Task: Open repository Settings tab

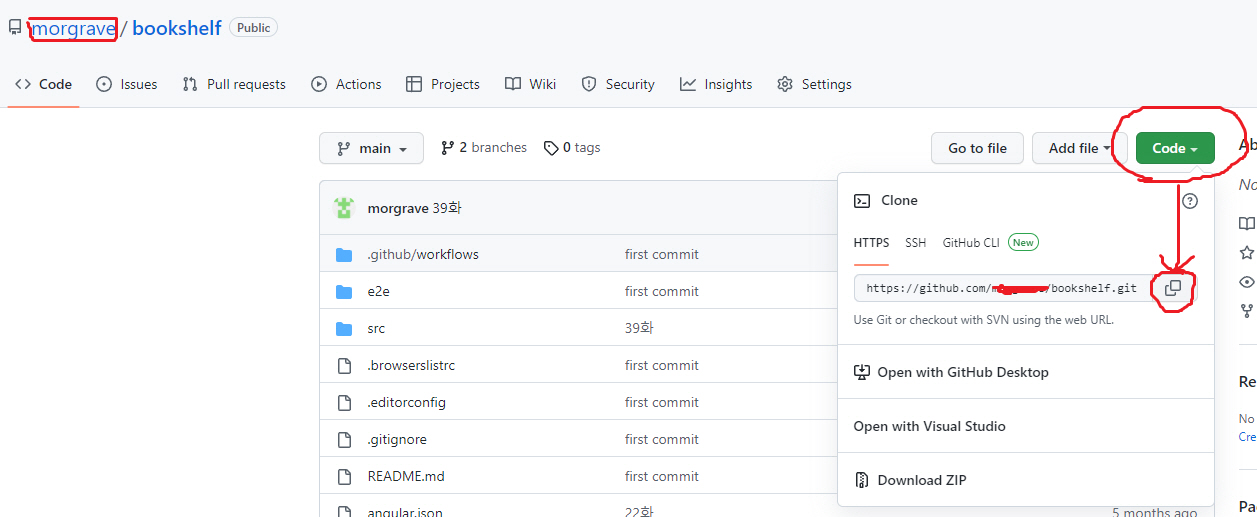Action: coord(814,84)
